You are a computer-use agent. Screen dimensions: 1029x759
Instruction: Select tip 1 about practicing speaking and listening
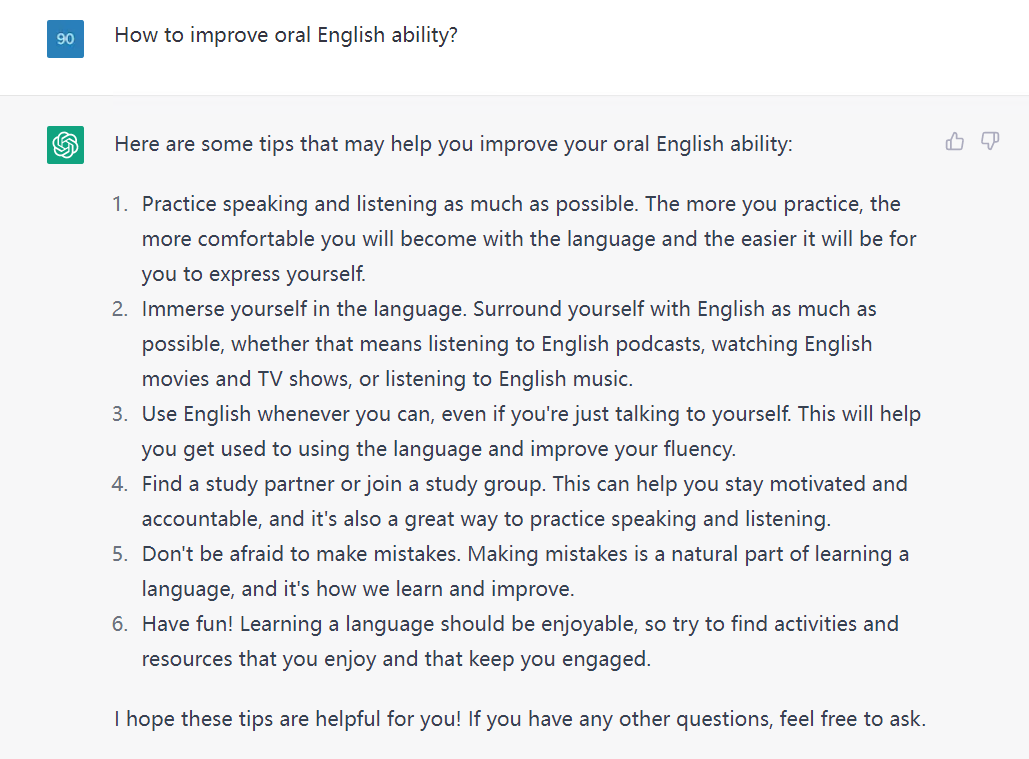pyautogui.click(x=529, y=239)
